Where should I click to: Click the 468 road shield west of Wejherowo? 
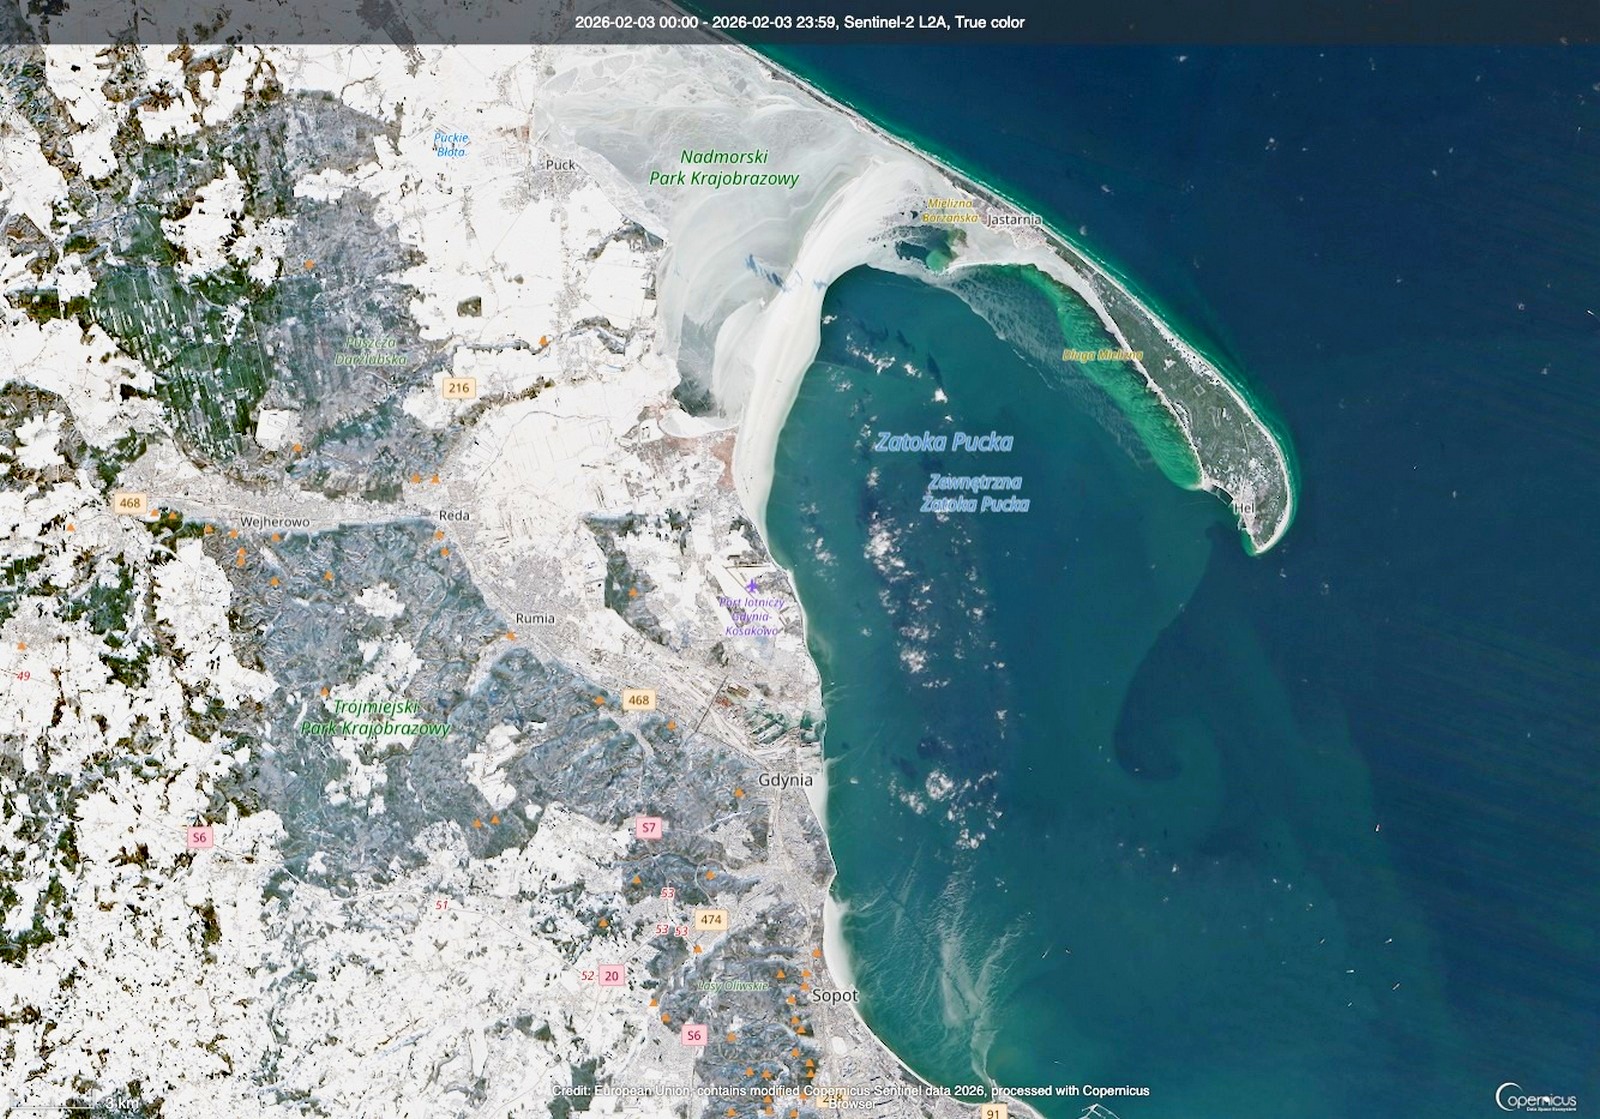click(x=129, y=502)
